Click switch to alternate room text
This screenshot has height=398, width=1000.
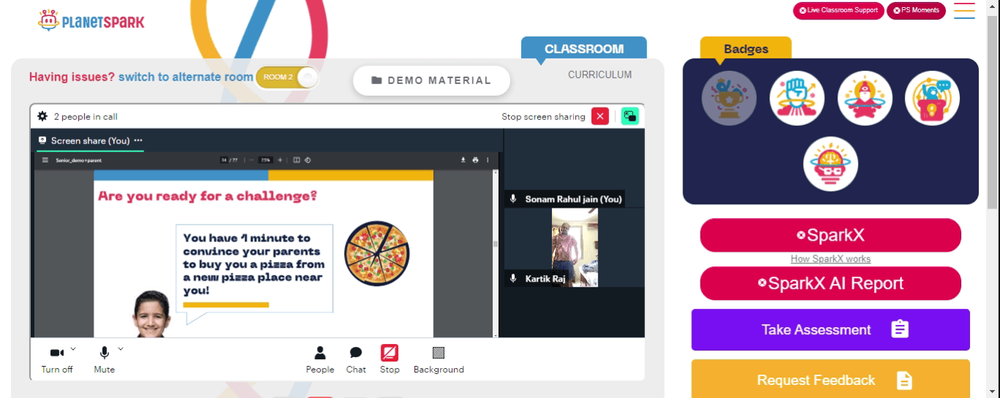click(x=186, y=77)
